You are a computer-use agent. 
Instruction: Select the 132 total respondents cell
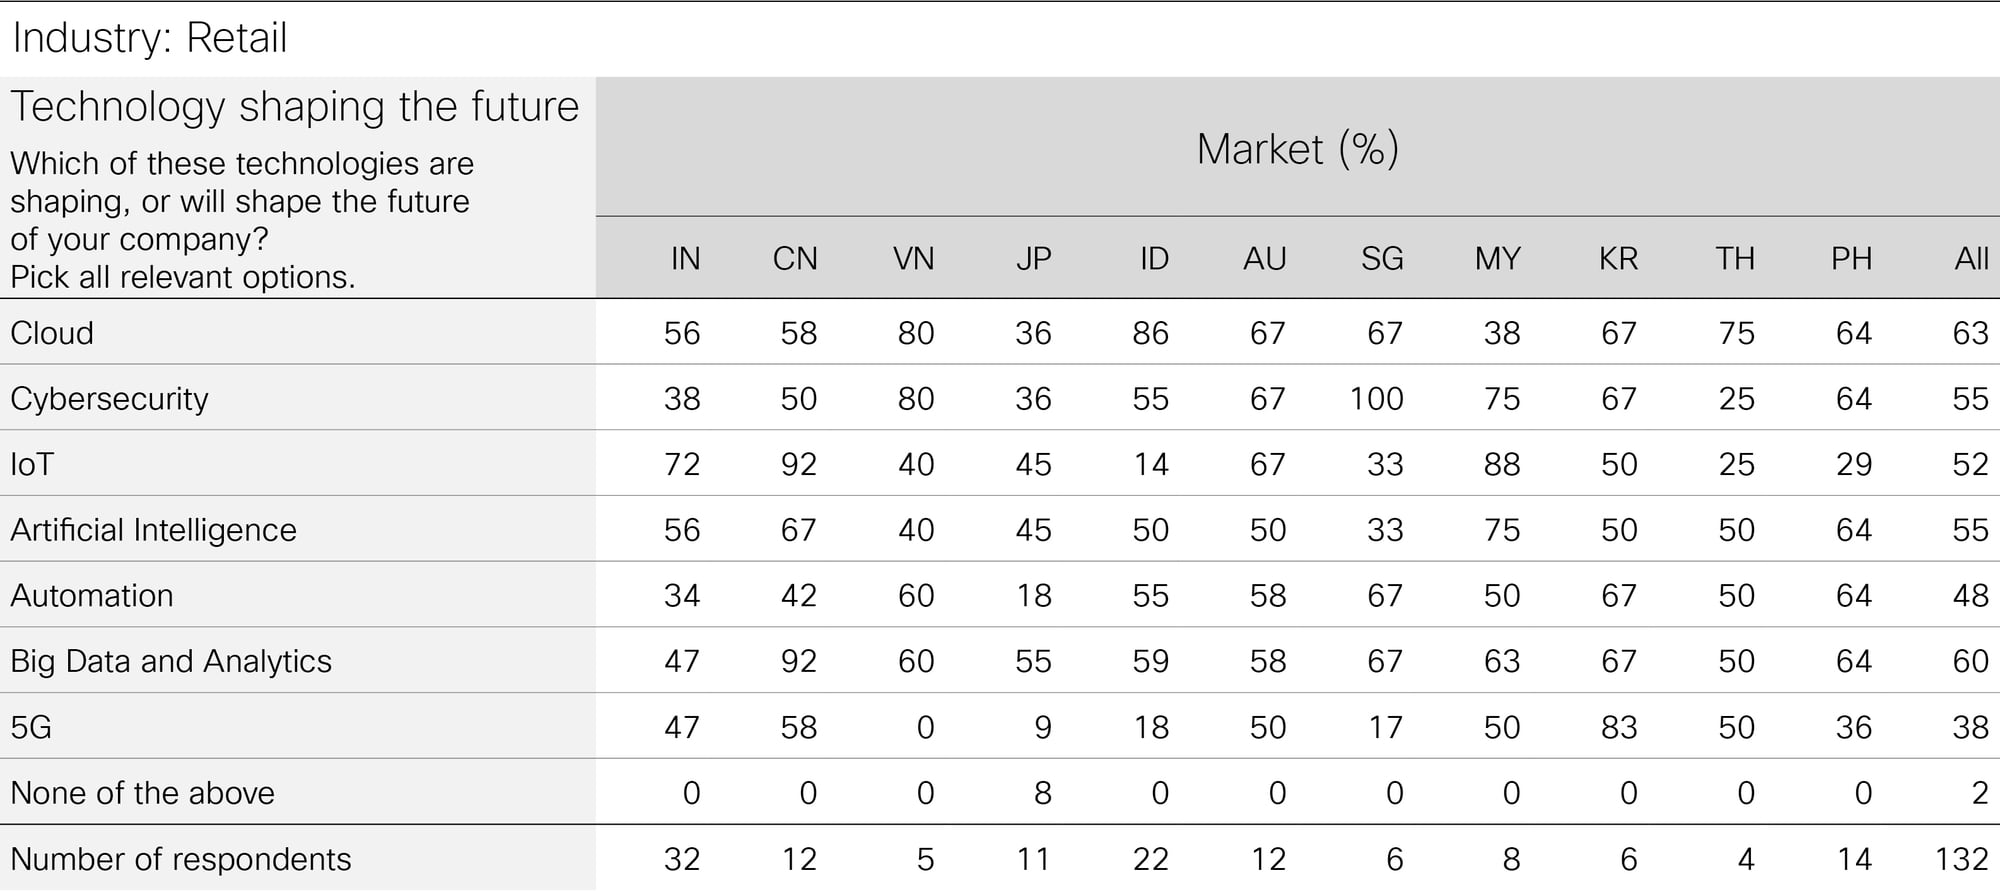coord(1962,859)
